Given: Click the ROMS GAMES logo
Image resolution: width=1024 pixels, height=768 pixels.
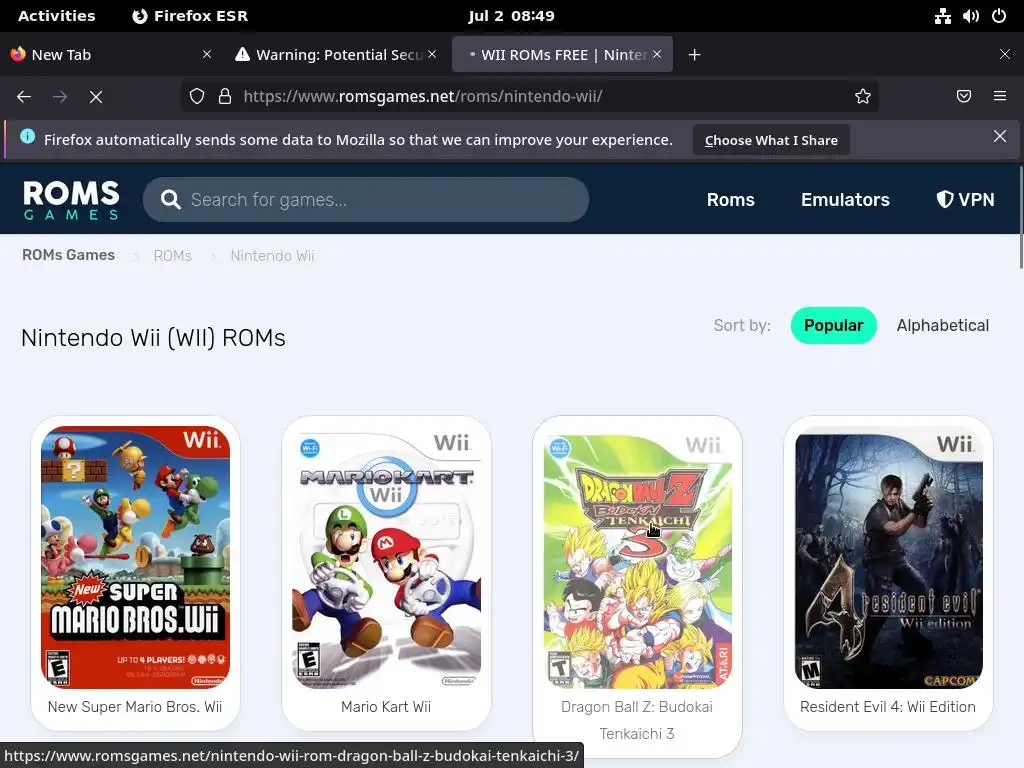Looking at the screenshot, I should click(71, 199).
